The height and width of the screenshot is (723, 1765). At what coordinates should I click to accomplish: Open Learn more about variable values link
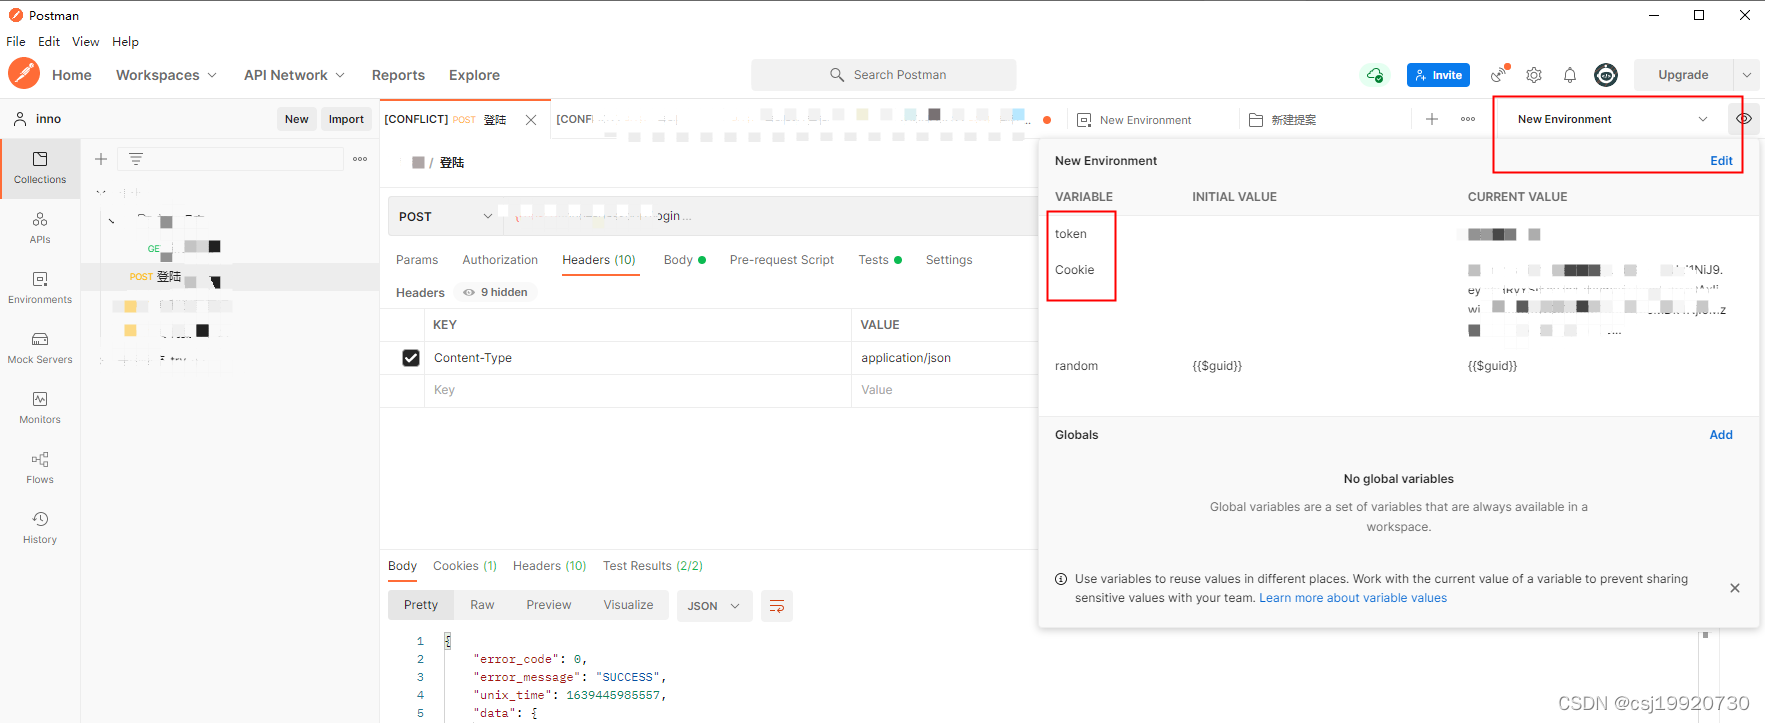1353,598
